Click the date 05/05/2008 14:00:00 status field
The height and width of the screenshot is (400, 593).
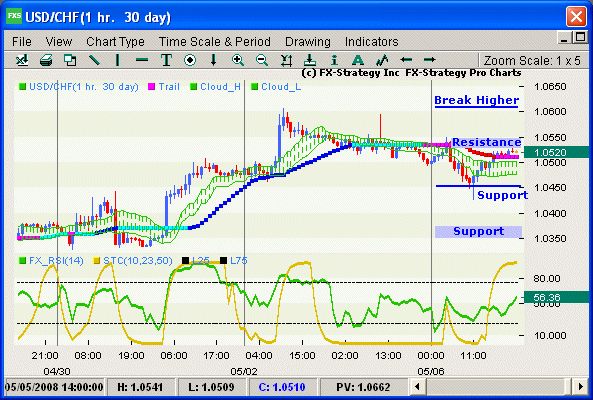[x=54, y=387]
